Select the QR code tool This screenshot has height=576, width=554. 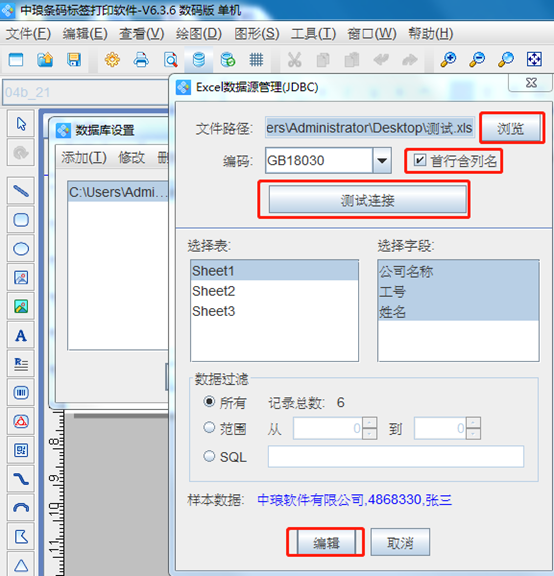[x=21, y=450]
